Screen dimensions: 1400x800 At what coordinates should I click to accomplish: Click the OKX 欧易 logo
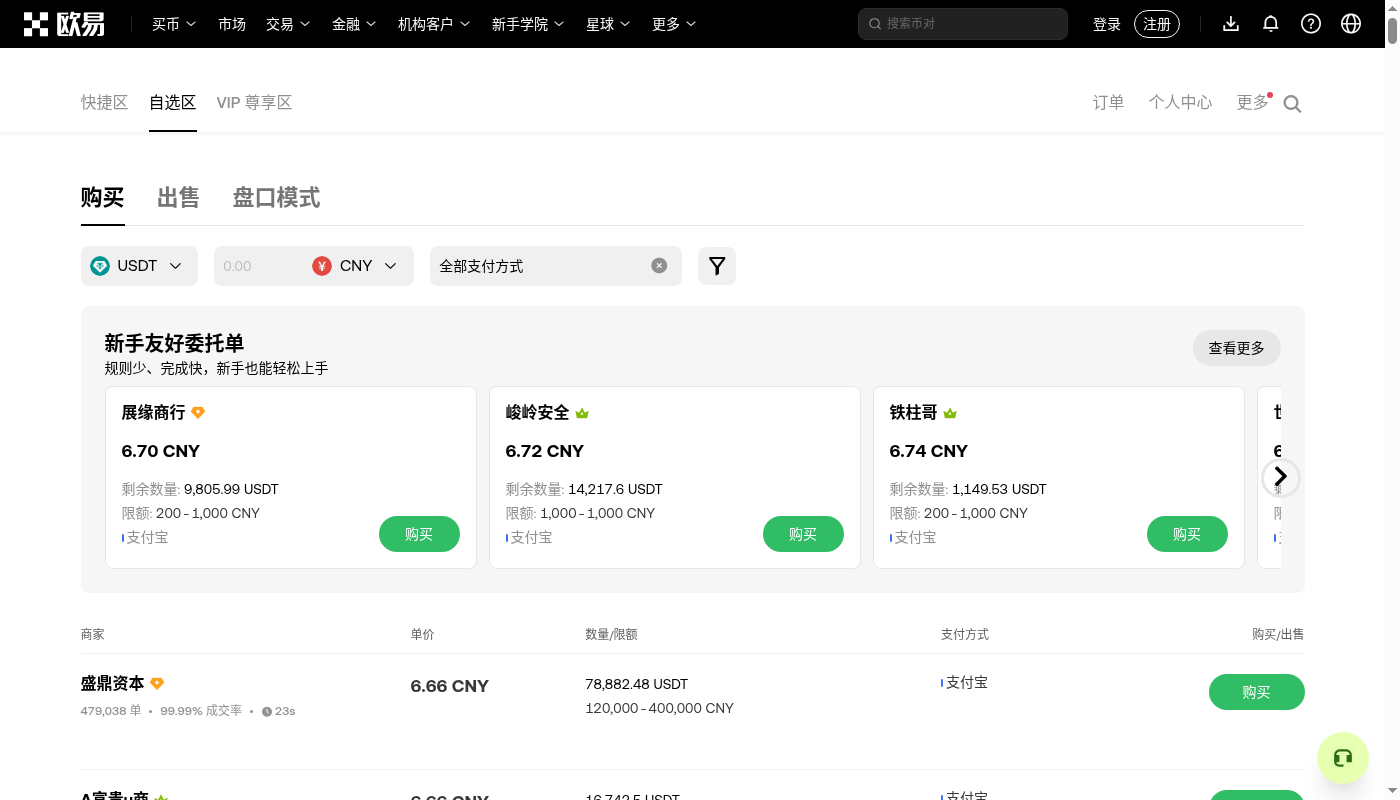[x=64, y=24]
